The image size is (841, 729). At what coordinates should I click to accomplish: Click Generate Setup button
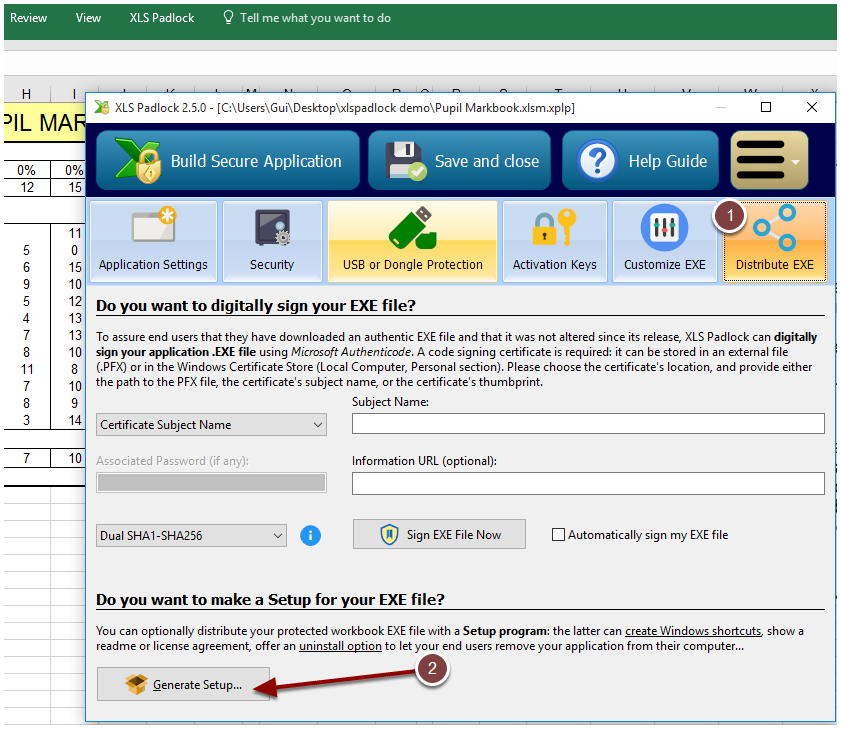pyautogui.click(x=183, y=685)
